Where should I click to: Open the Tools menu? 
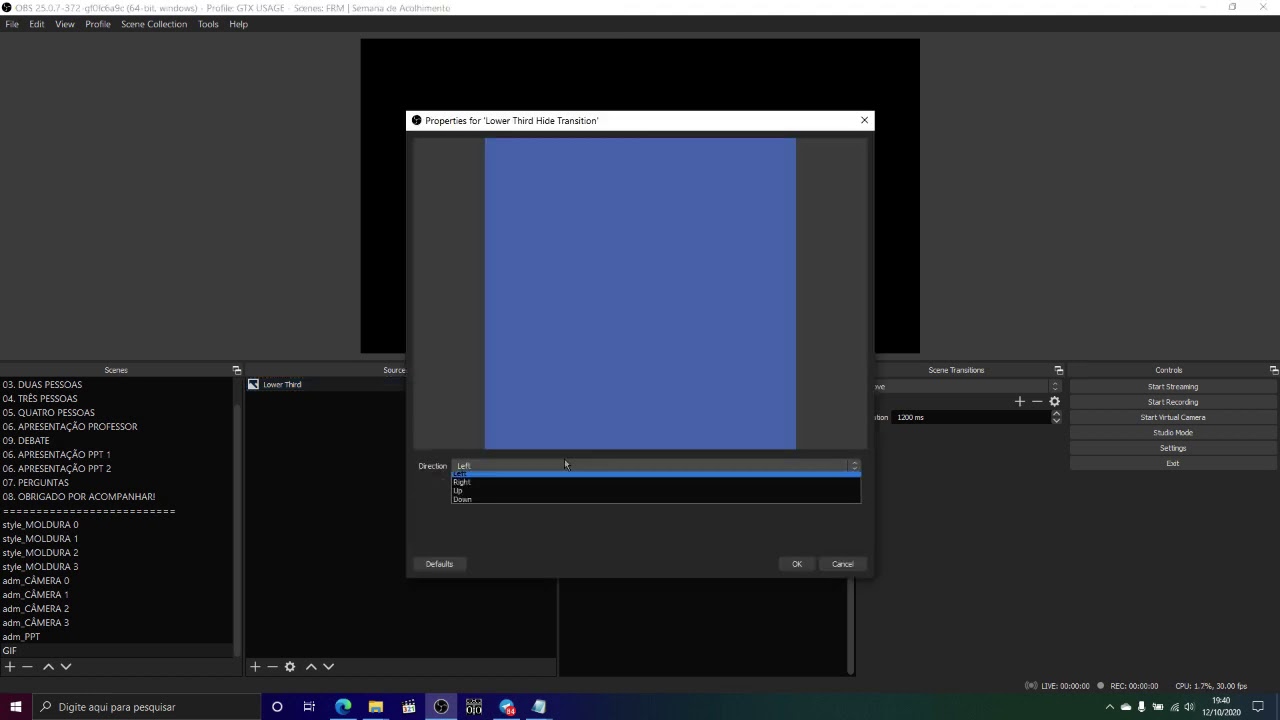click(208, 24)
